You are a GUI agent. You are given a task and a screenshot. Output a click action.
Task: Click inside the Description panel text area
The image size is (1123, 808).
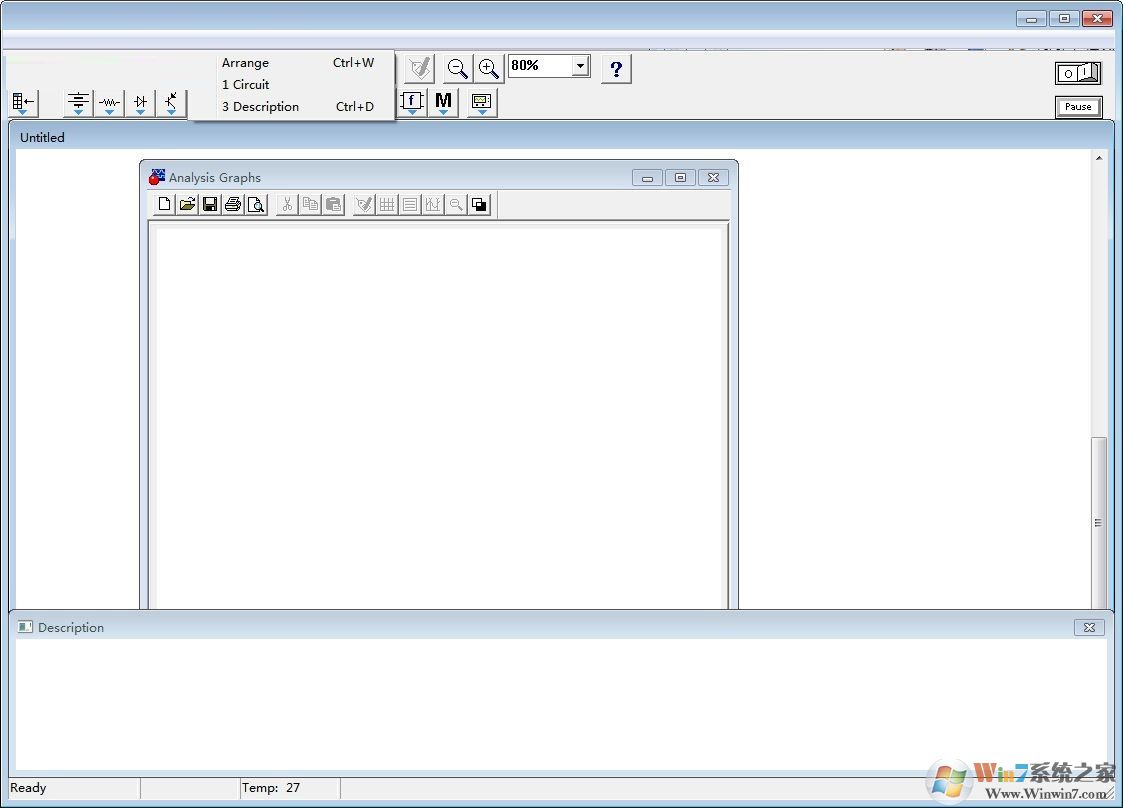click(560, 700)
